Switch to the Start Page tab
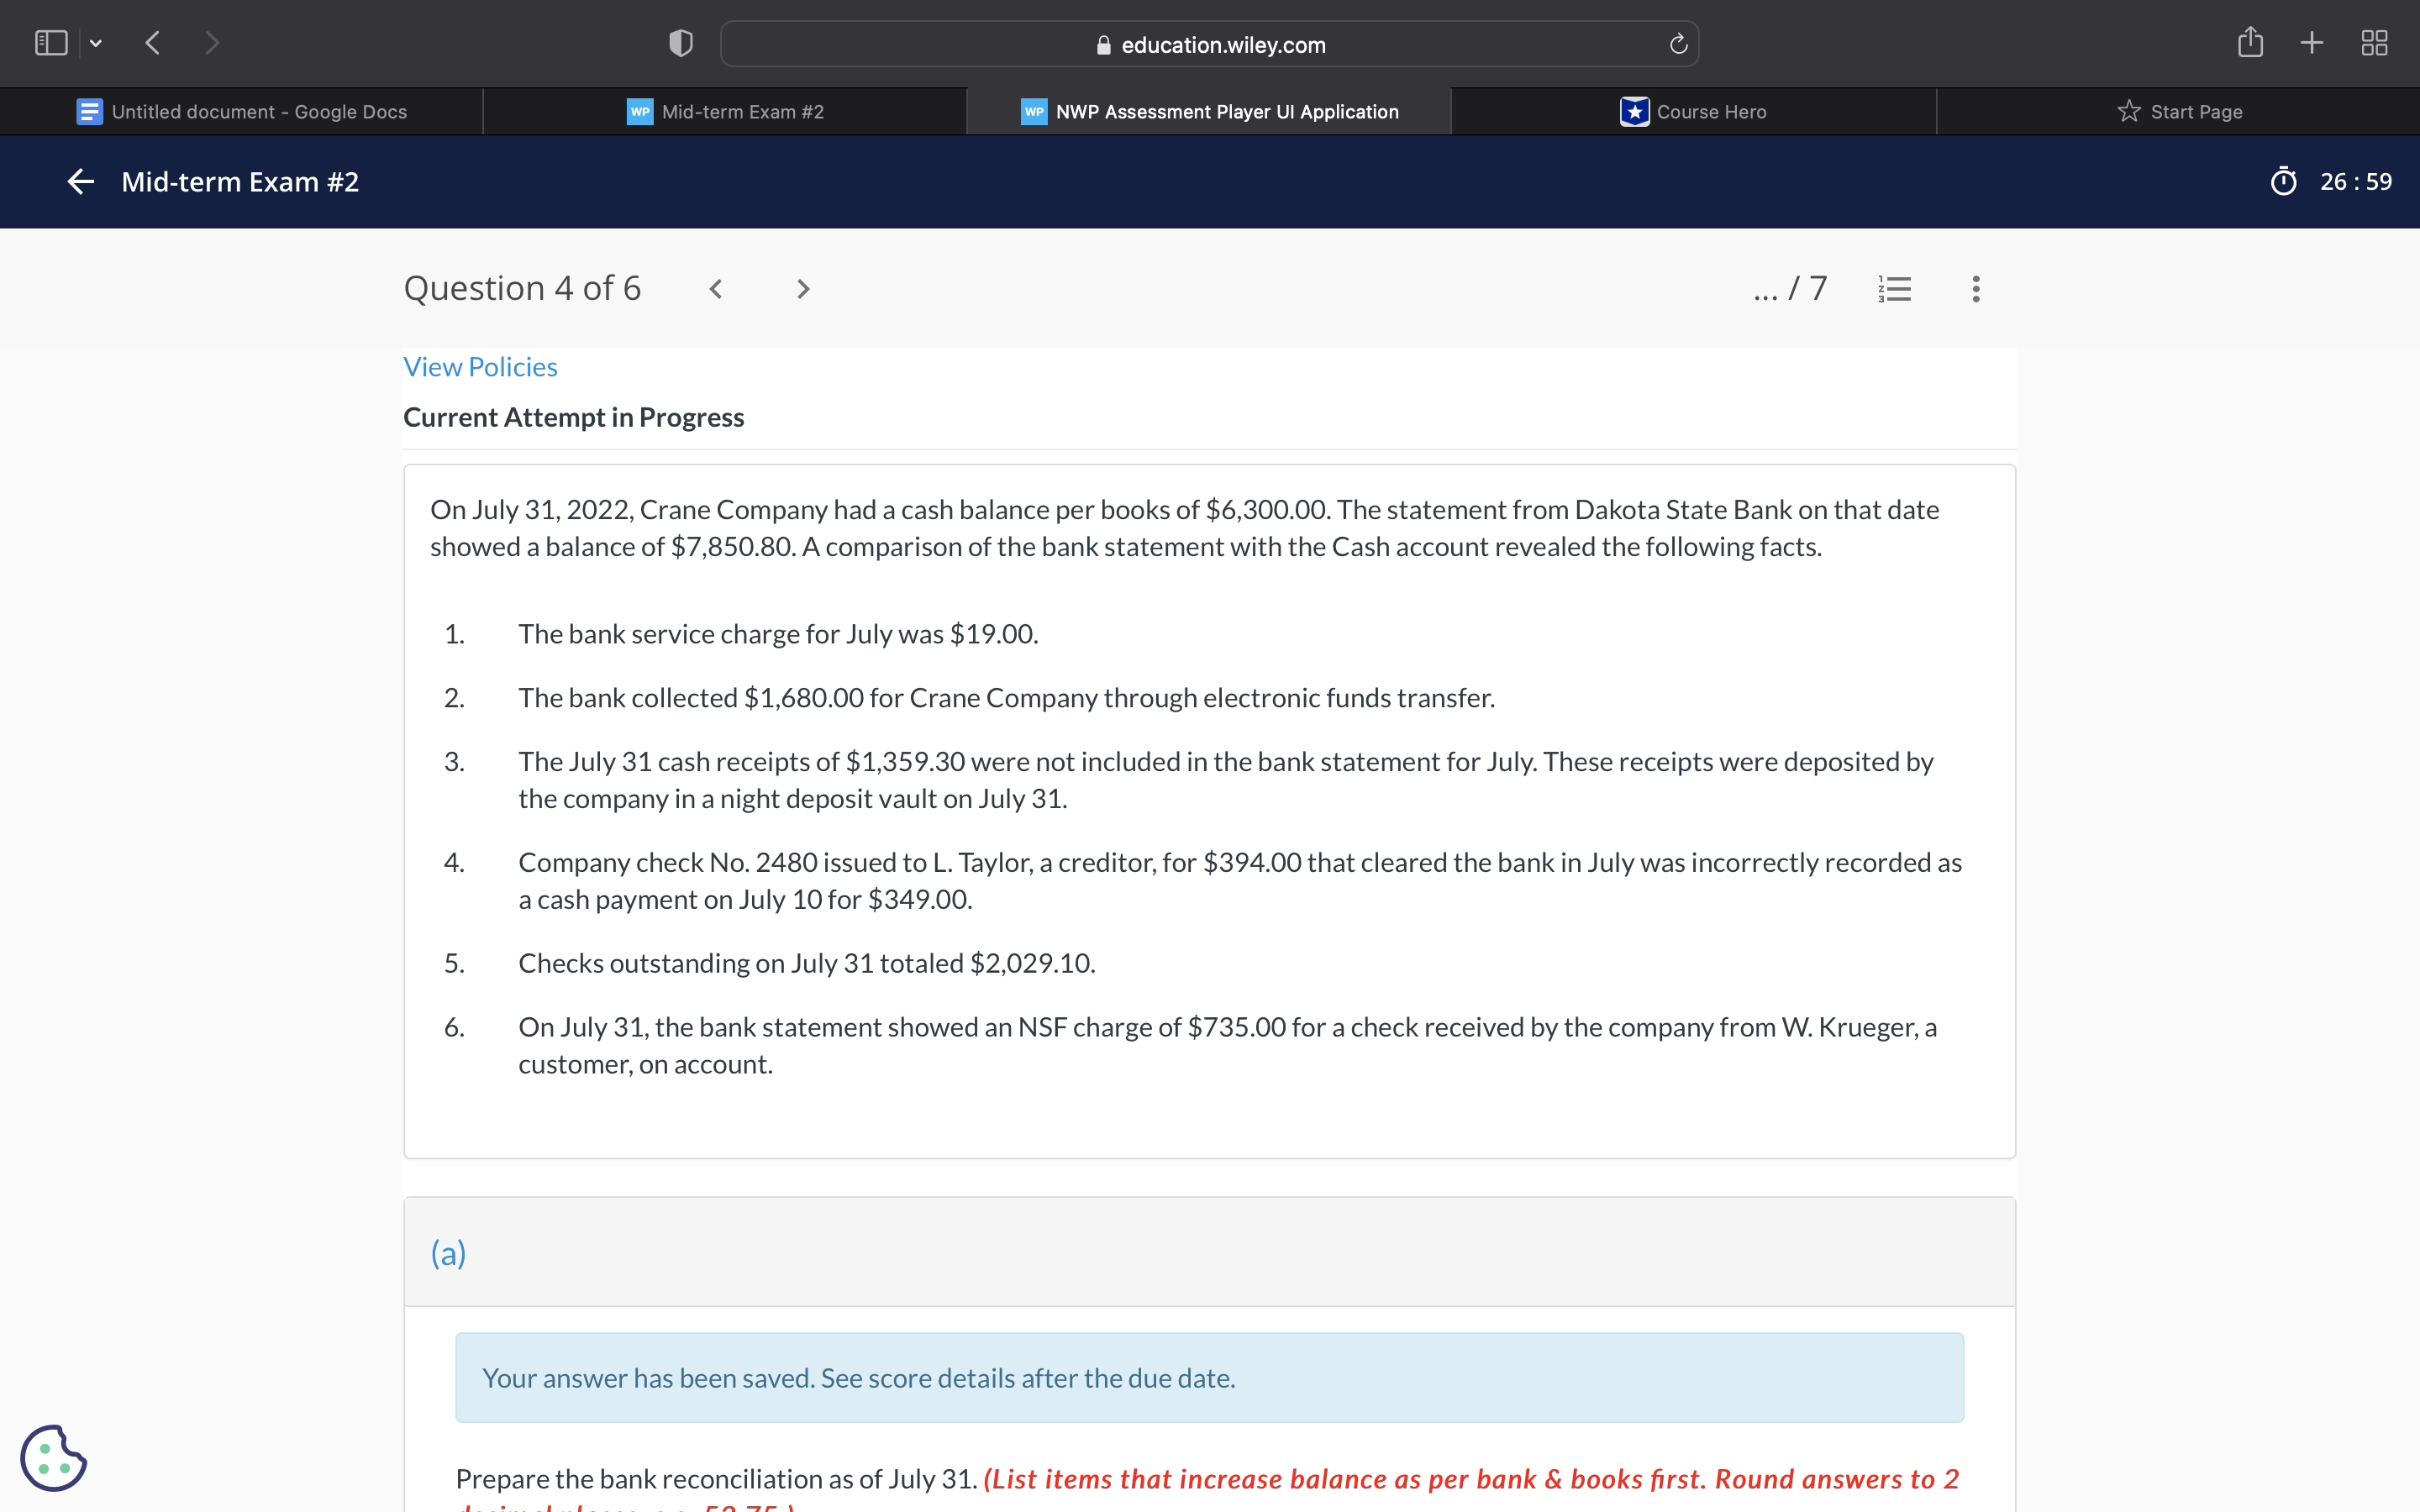The image size is (2420, 1512). tap(2179, 111)
